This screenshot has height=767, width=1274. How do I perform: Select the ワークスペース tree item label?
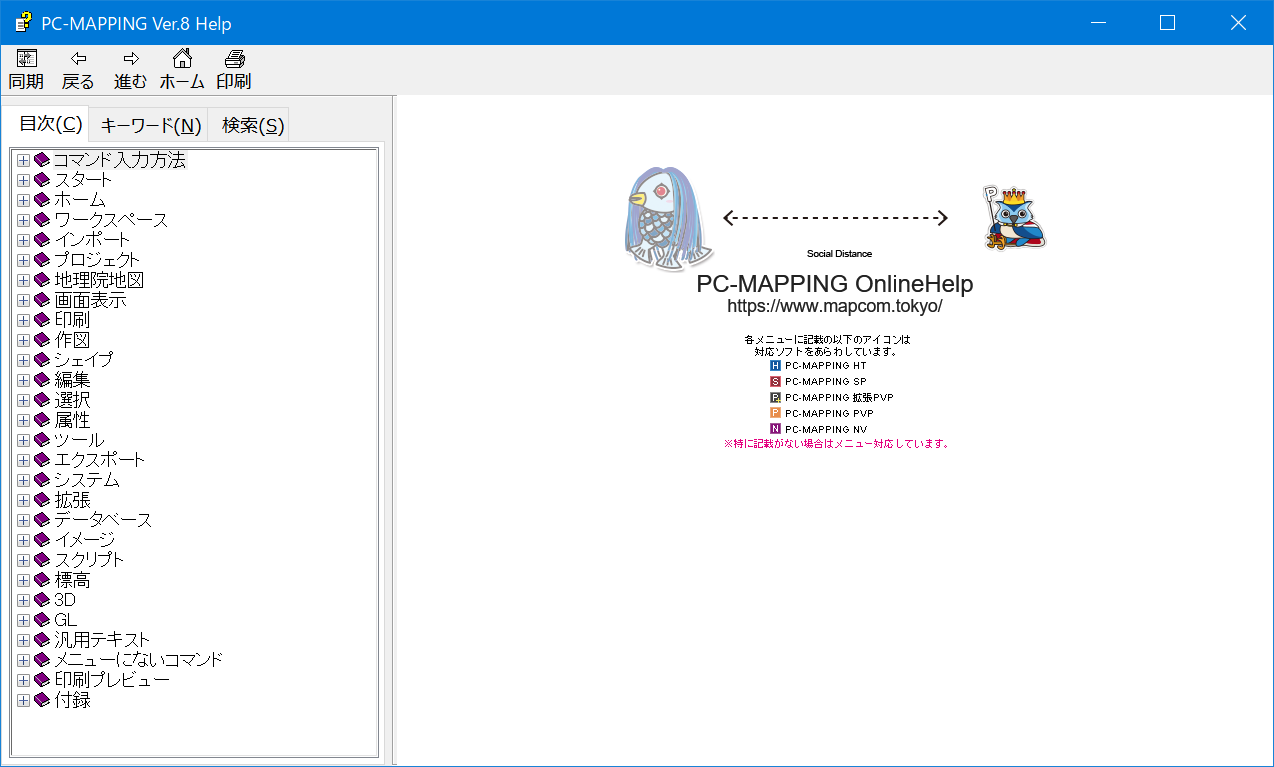pos(111,220)
